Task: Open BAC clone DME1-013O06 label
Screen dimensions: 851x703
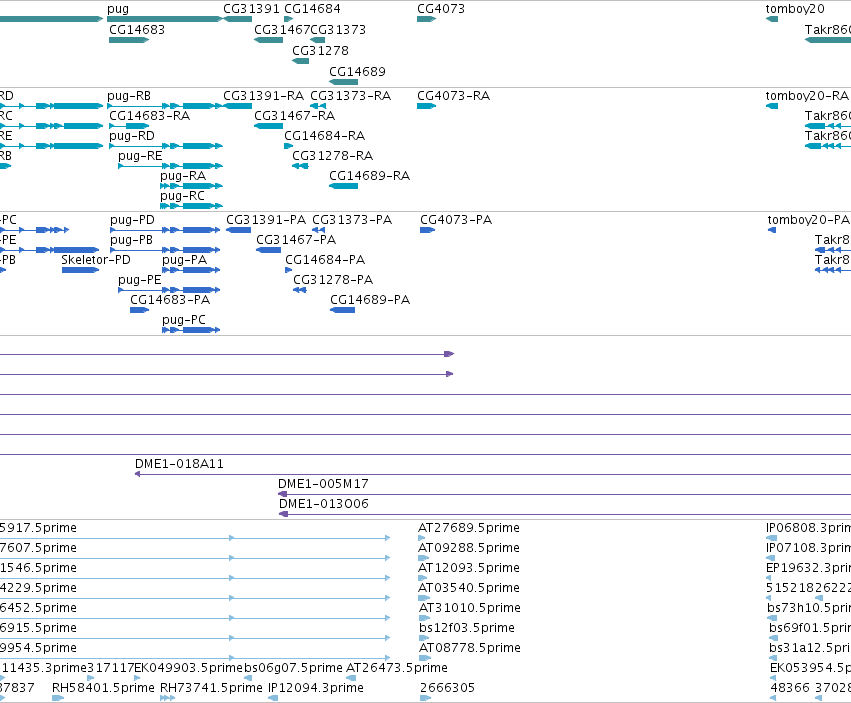Action: (323, 504)
